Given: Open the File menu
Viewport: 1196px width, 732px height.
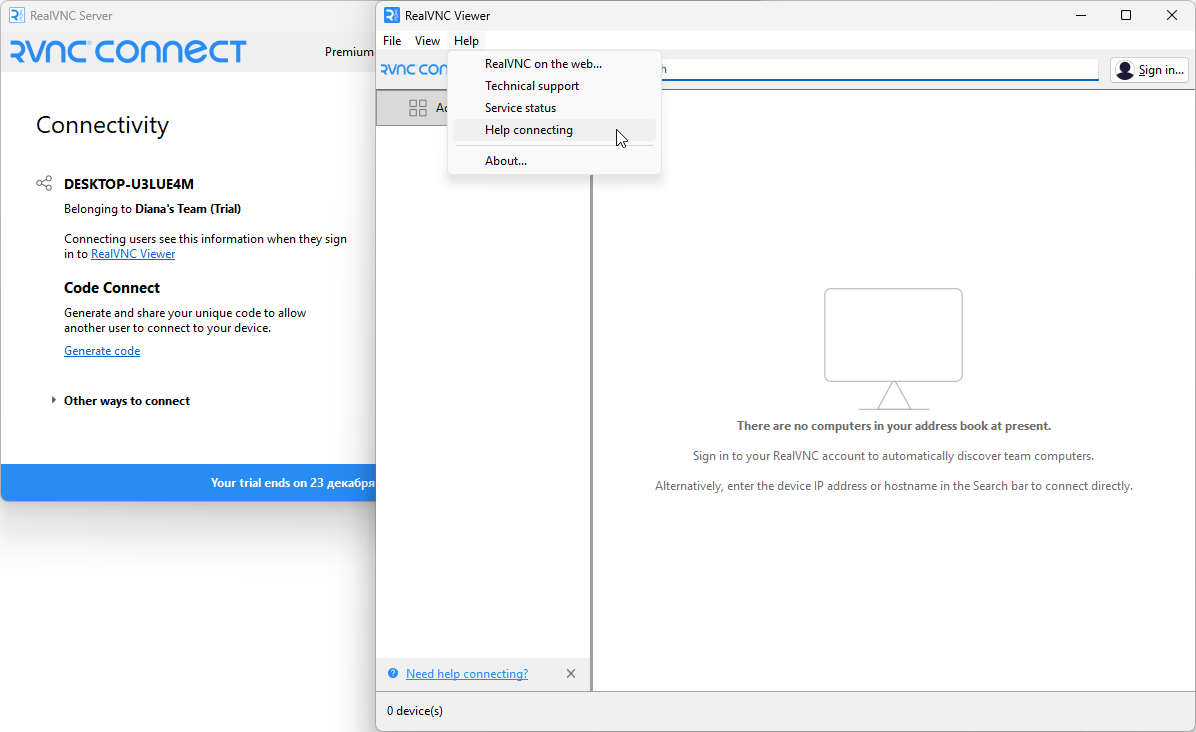Looking at the screenshot, I should 391,41.
